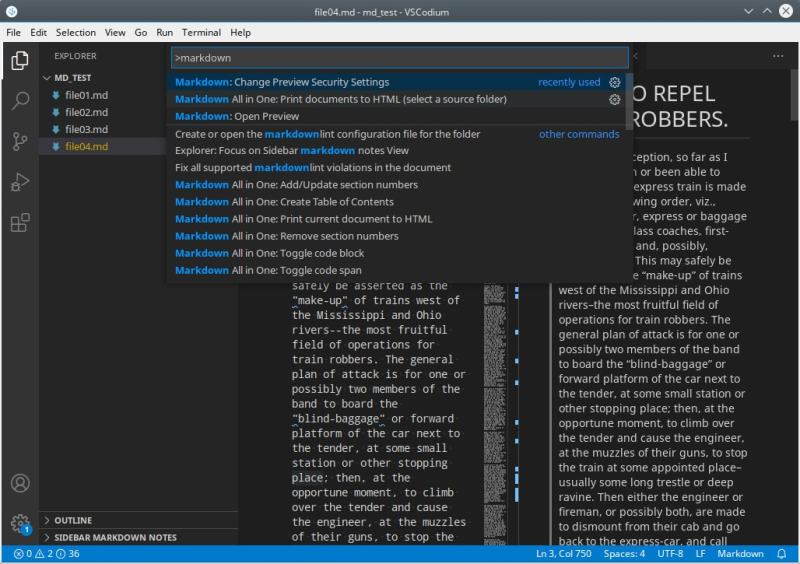
Task: Open the Extensions view icon
Action: point(19,222)
